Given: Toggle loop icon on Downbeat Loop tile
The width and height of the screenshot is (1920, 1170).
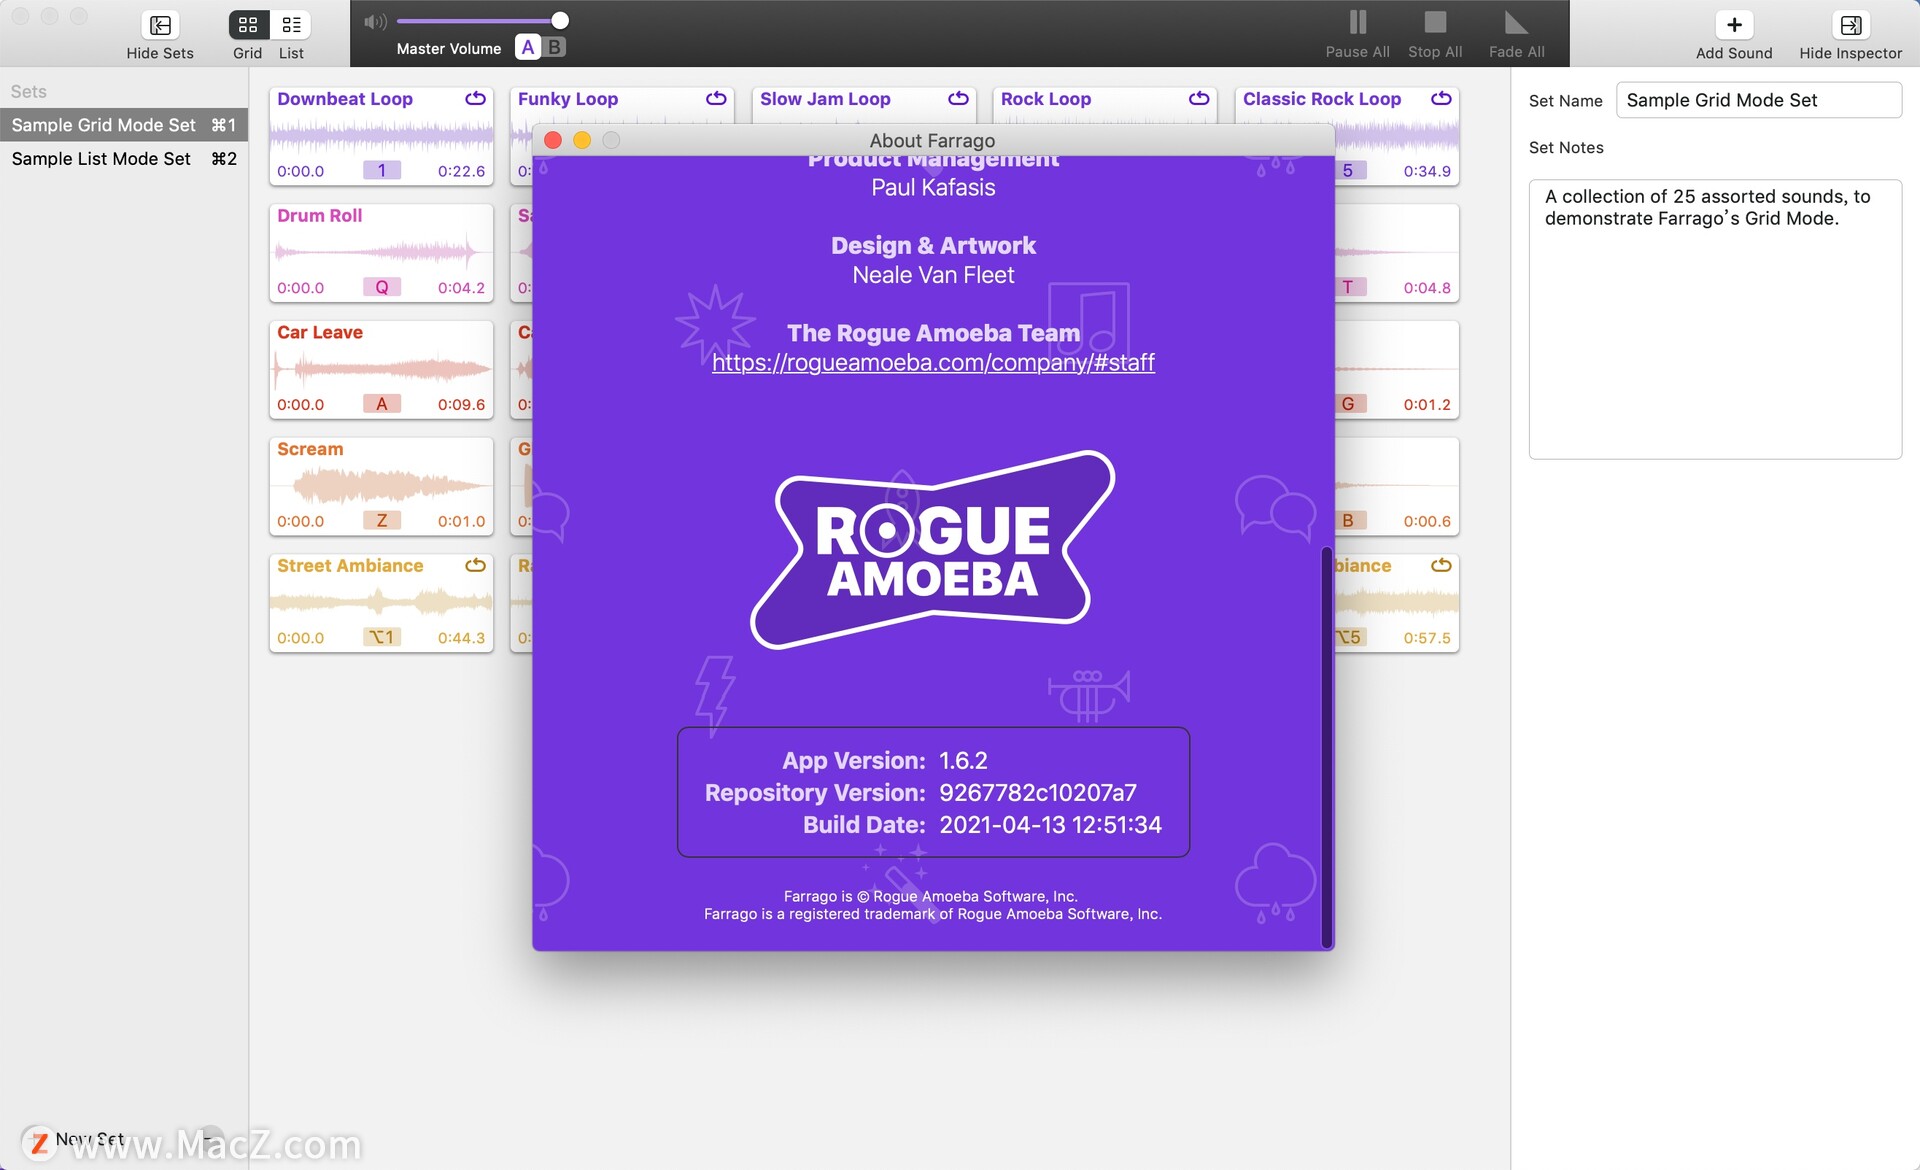Looking at the screenshot, I should pyautogui.click(x=475, y=98).
